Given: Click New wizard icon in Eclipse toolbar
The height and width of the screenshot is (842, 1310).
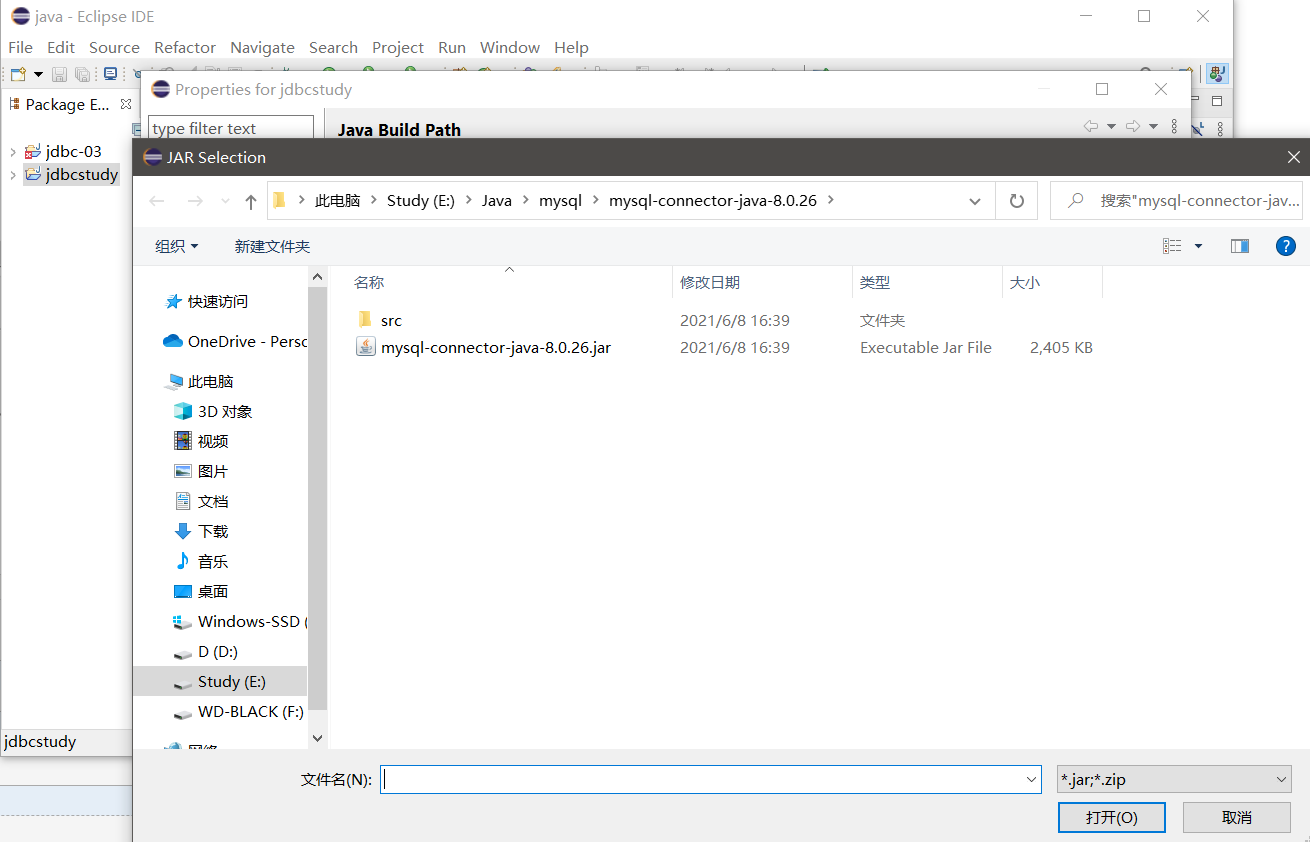Looking at the screenshot, I should [x=18, y=74].
